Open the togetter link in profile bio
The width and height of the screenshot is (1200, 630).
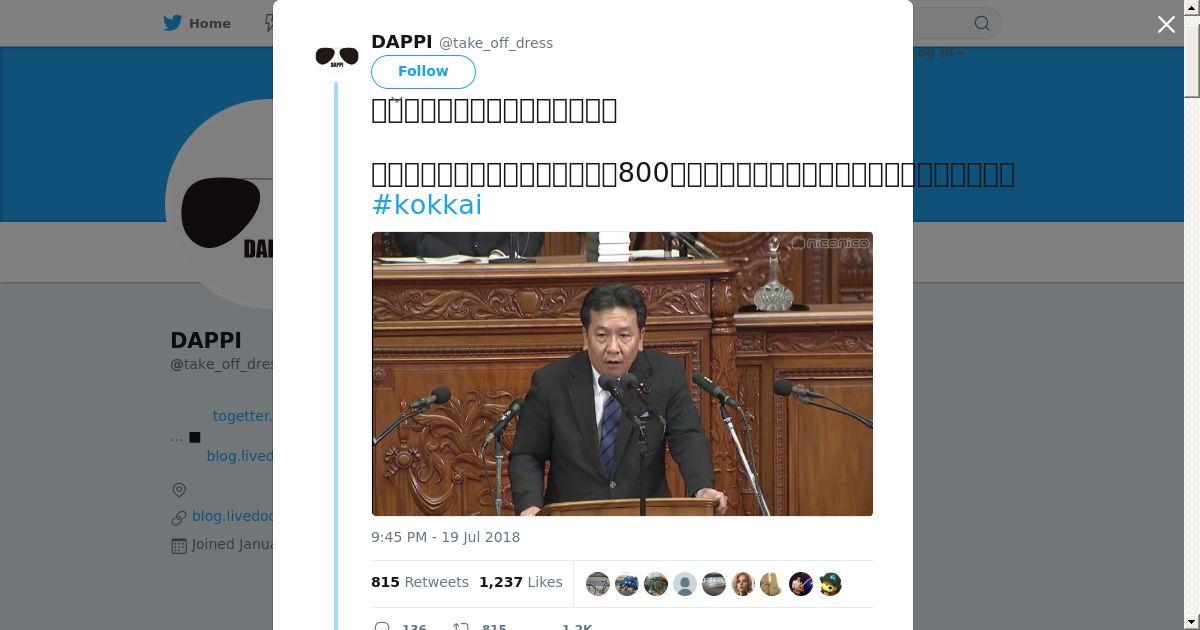point(242,416)
